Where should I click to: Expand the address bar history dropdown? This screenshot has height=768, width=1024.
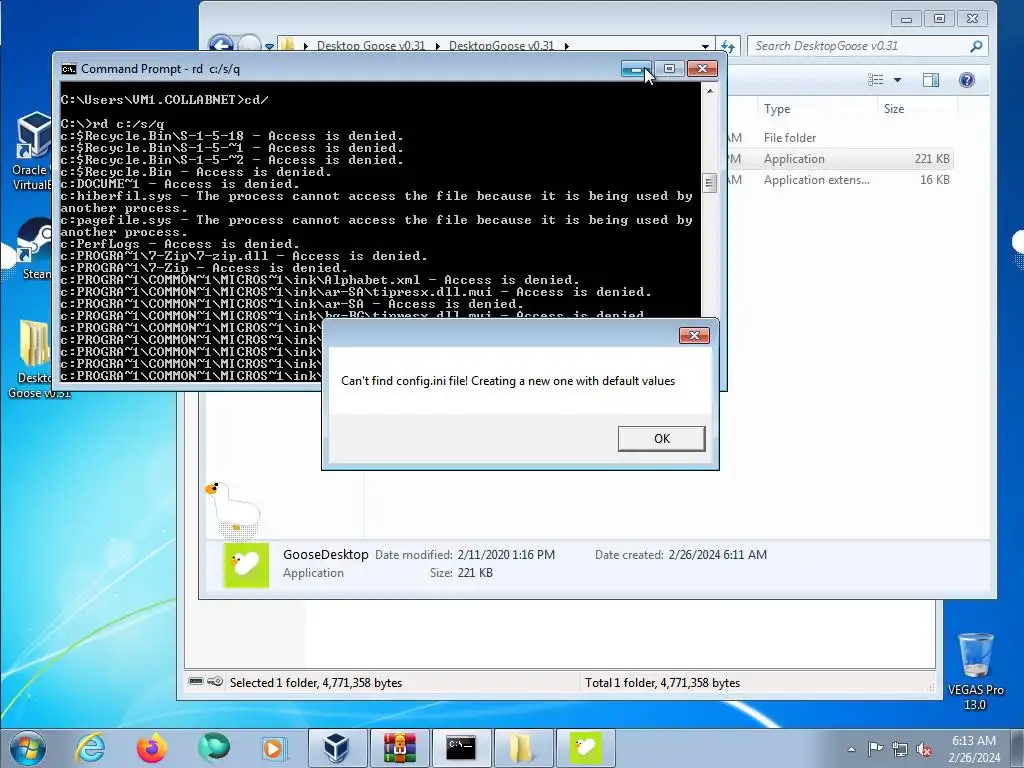pyautogui.click(x=705, y=46)
